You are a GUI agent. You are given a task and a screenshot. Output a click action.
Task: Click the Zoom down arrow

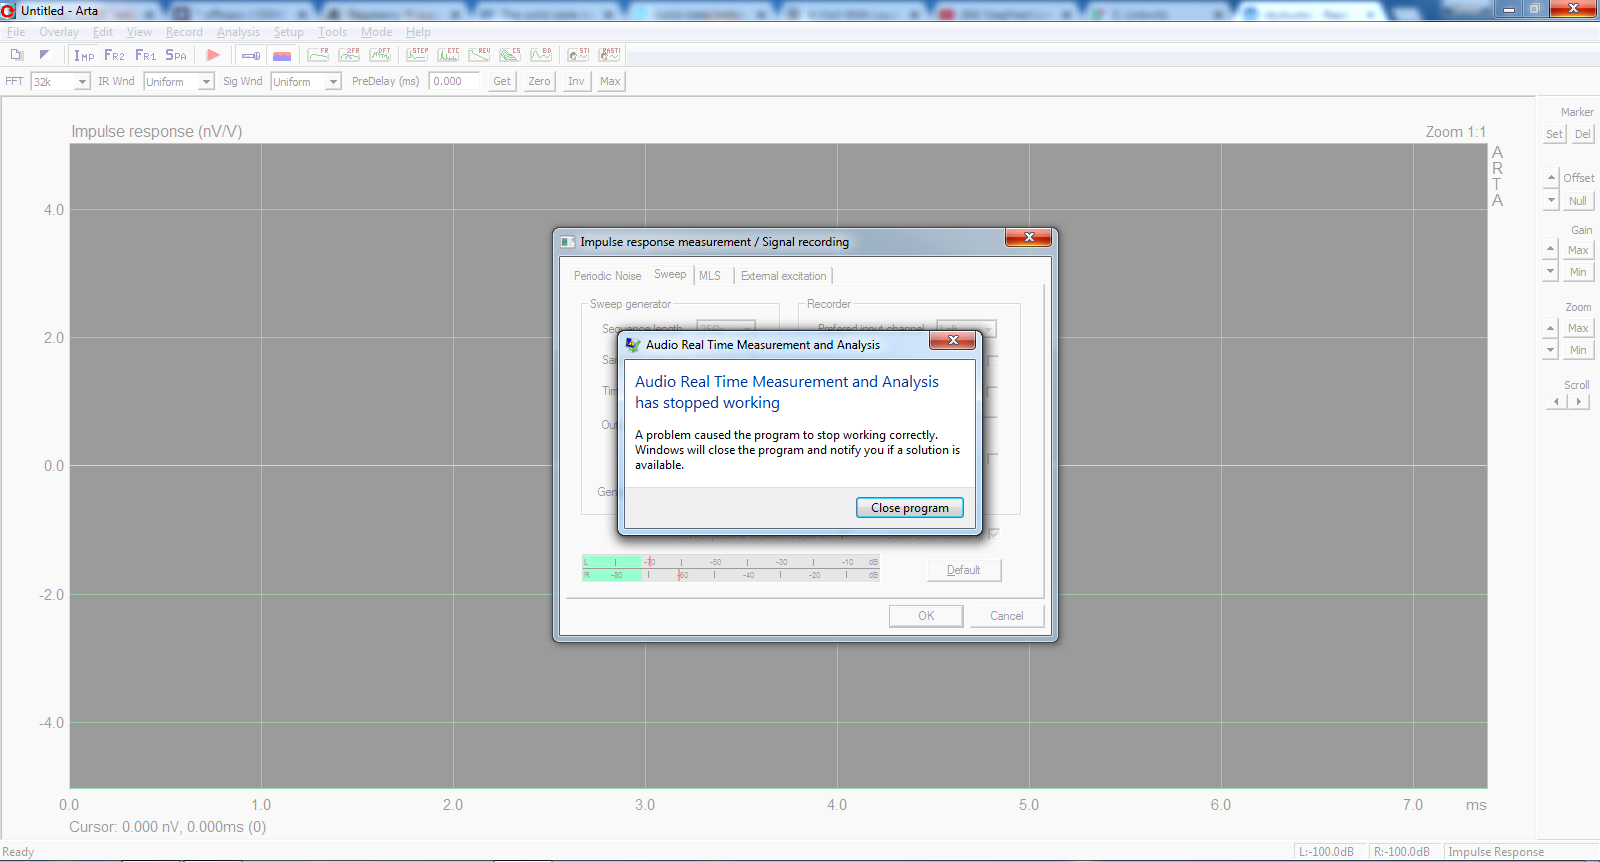click(1551, 350)
